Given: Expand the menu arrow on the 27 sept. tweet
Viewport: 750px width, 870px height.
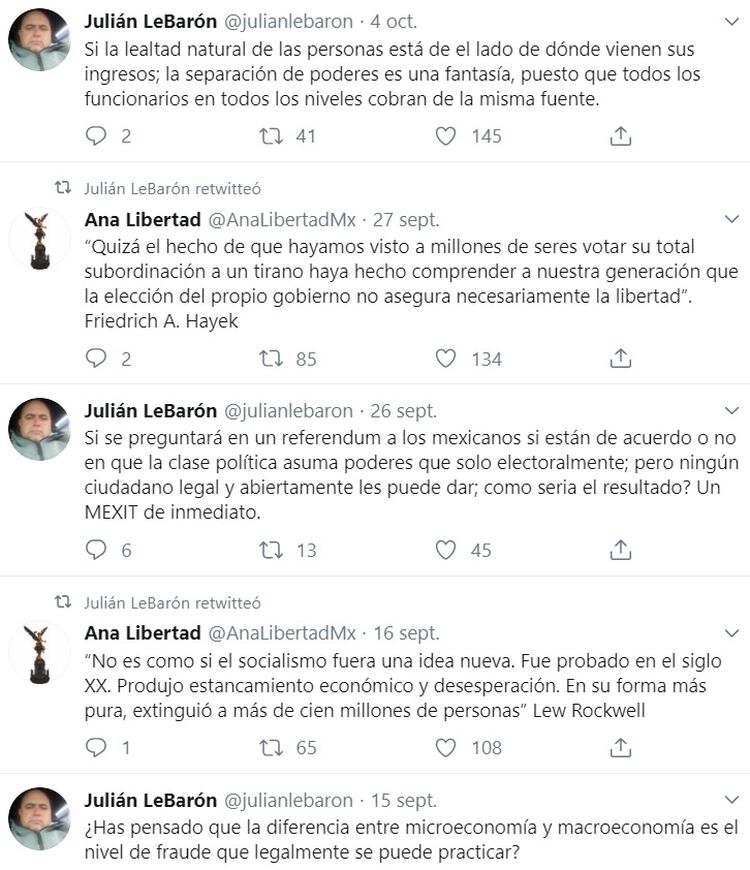Looking at the screenshot, I should point(732,219).
